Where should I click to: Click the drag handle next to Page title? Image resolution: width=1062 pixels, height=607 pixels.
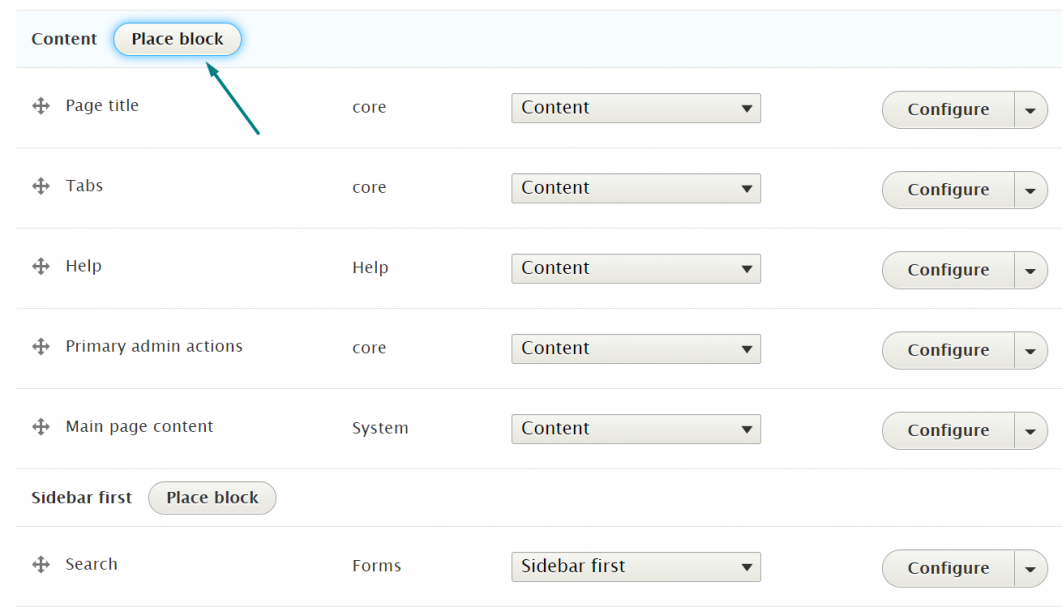(x=40, y=105)
